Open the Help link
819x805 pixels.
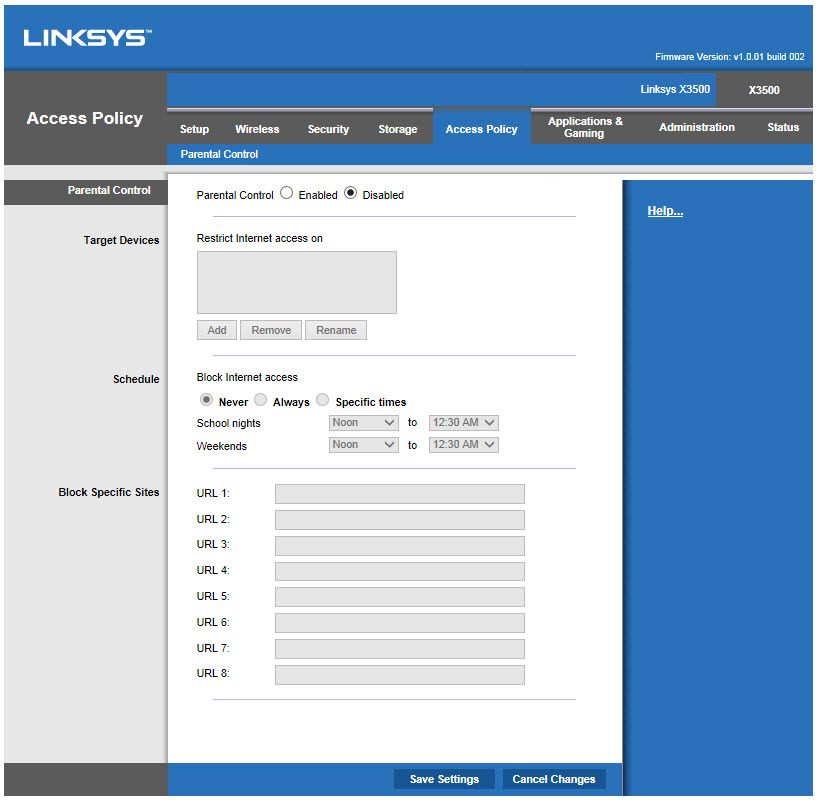coord(665,211)
